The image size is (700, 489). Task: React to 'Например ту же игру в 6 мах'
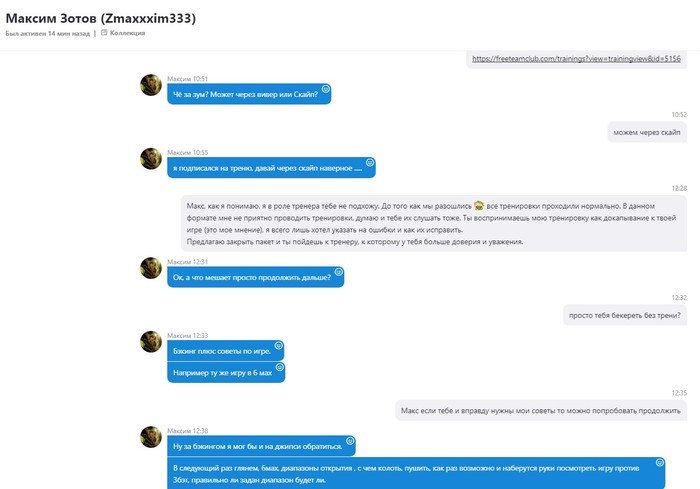[279, 367]
